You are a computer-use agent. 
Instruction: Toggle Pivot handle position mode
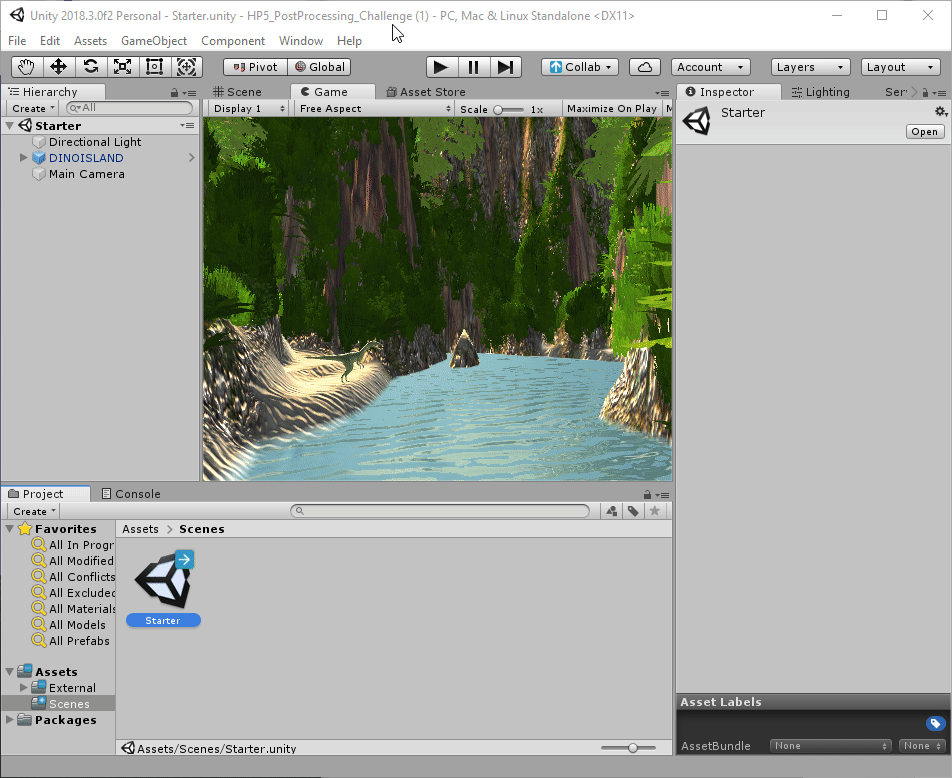(x=255, y=67)
